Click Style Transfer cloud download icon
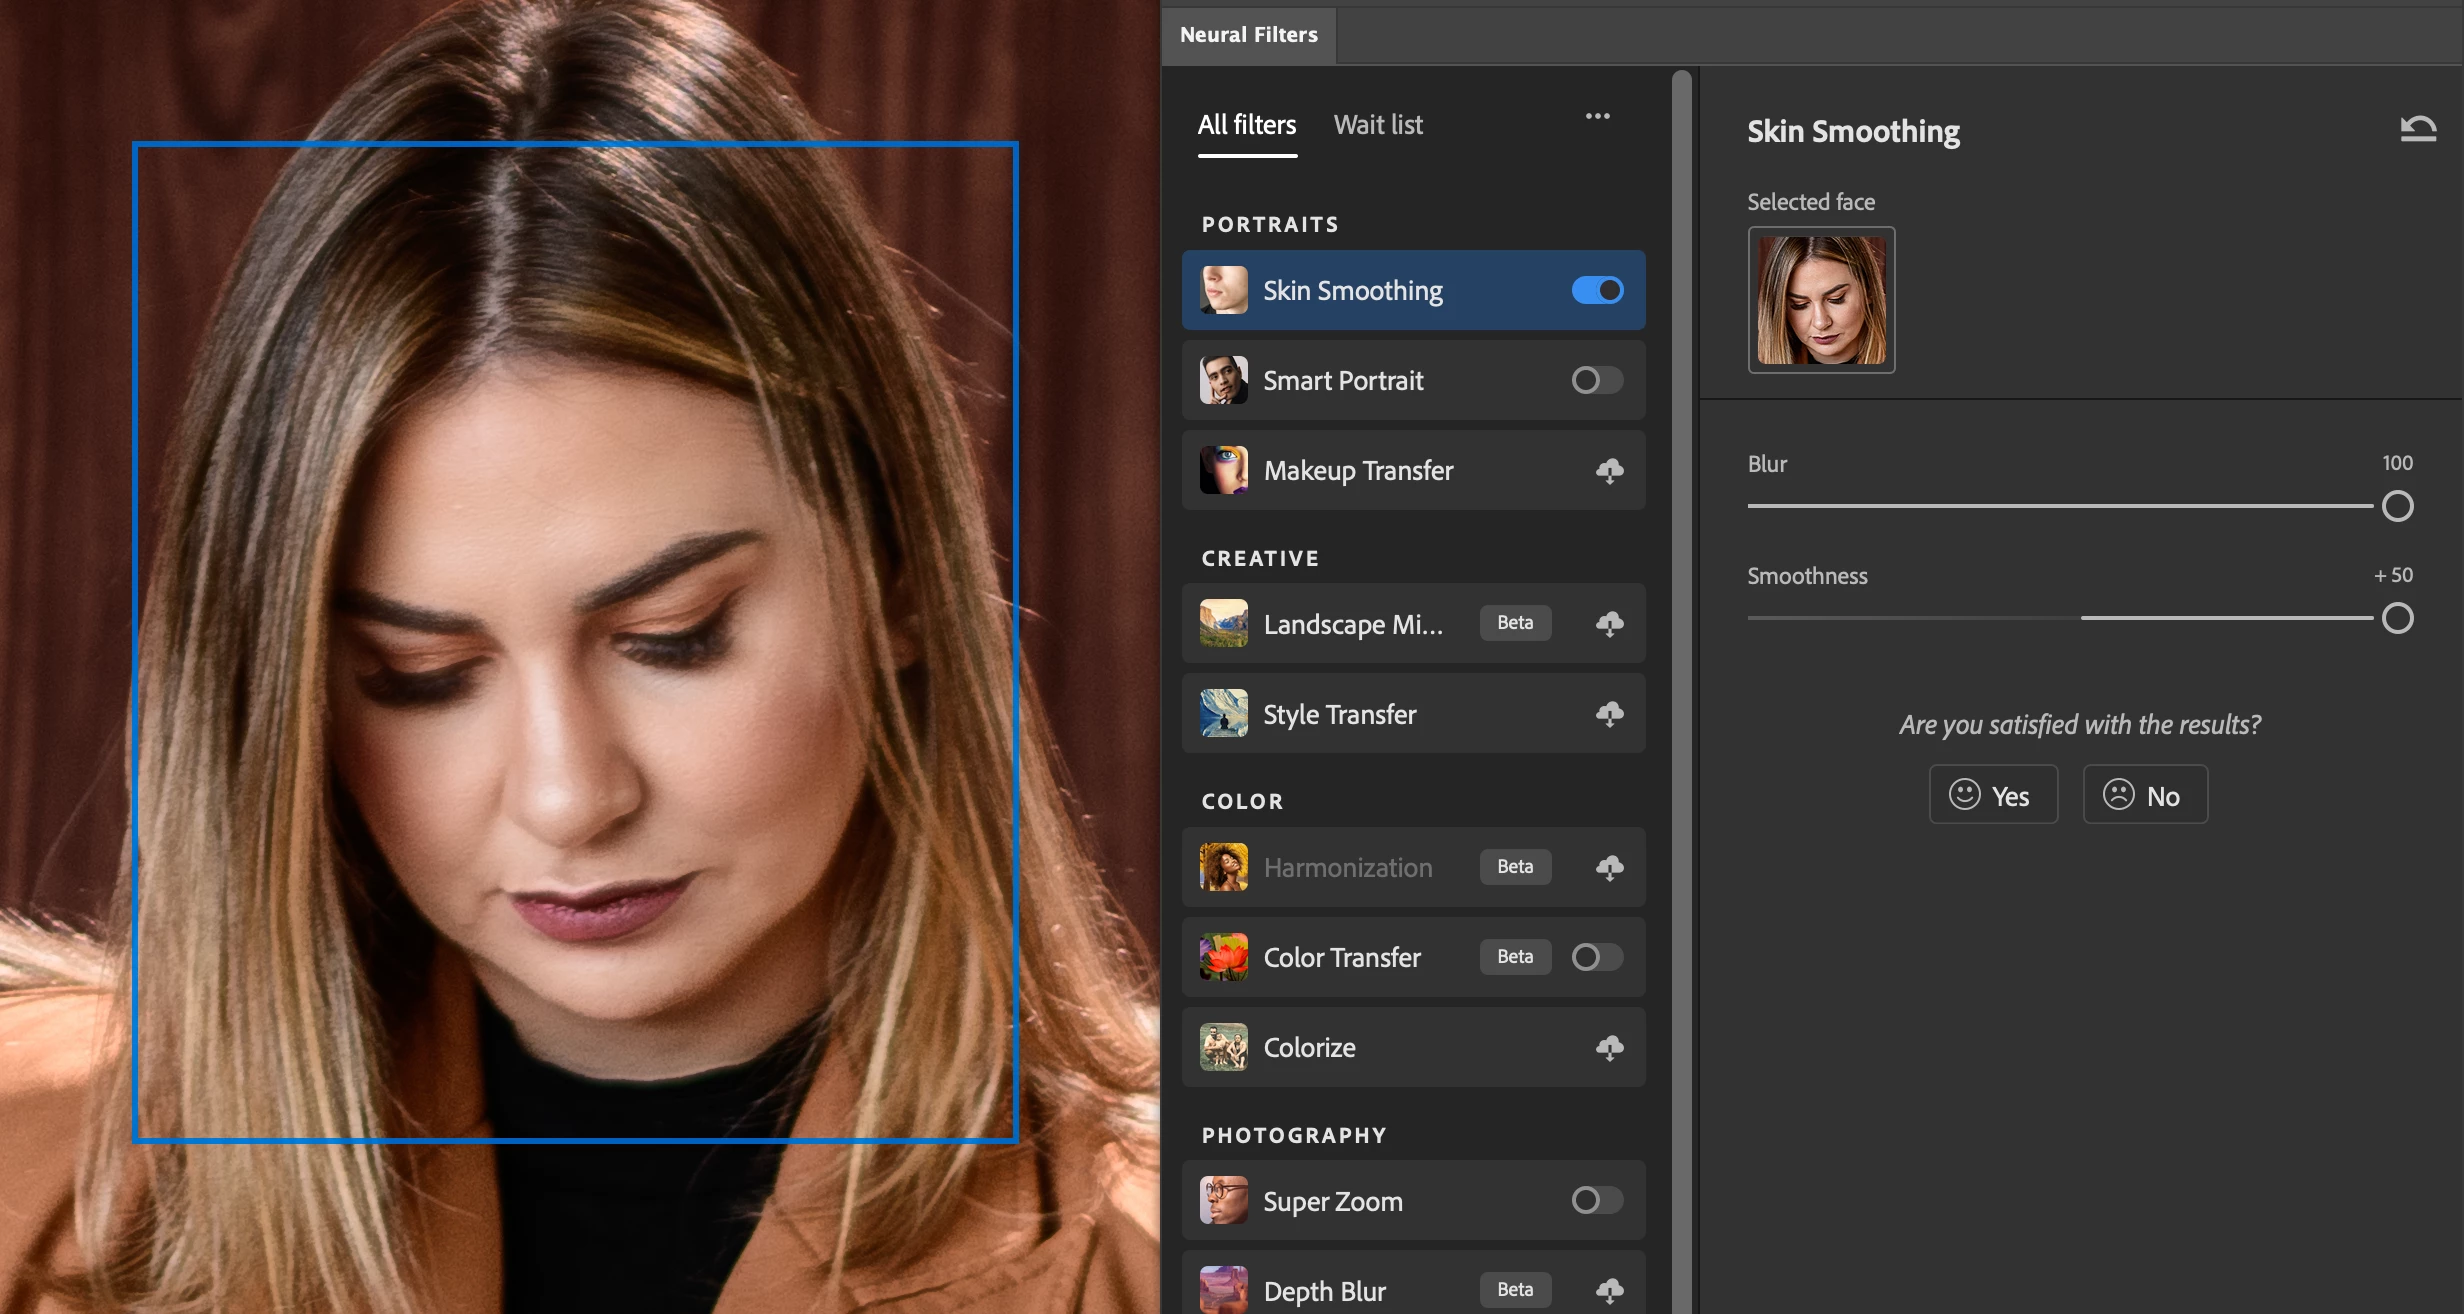Image resolution: width=2464 pixels, height=1314 pixels. pyautogui.click(x=1609, y=714)
